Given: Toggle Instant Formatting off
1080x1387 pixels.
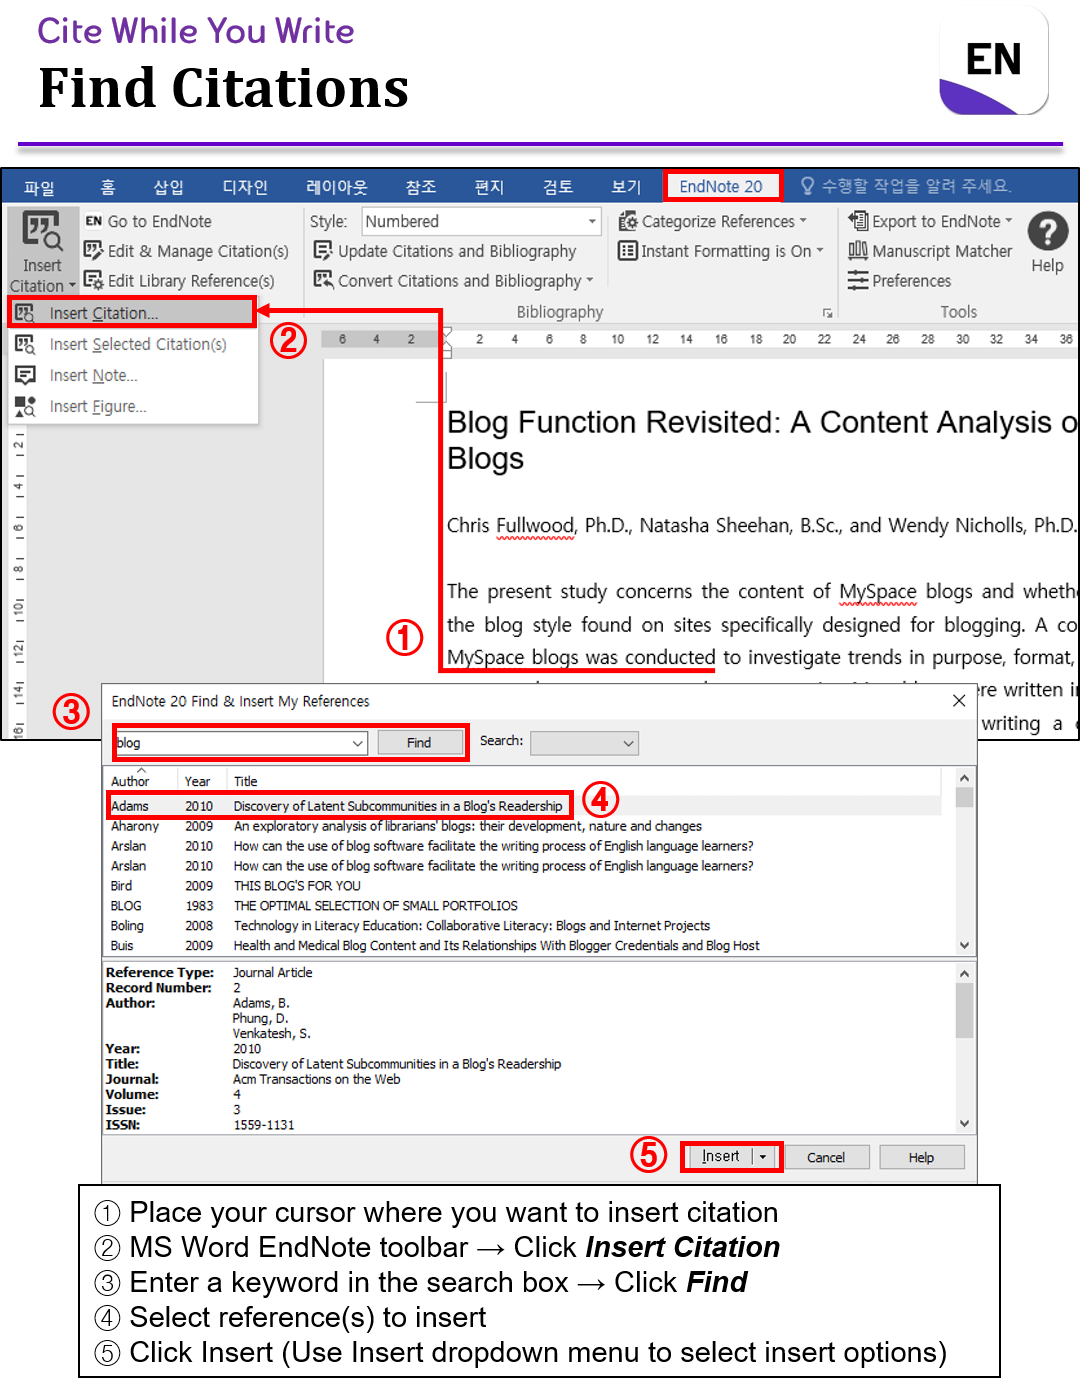Looking at the screenshot, I should (x=720, y=251).
